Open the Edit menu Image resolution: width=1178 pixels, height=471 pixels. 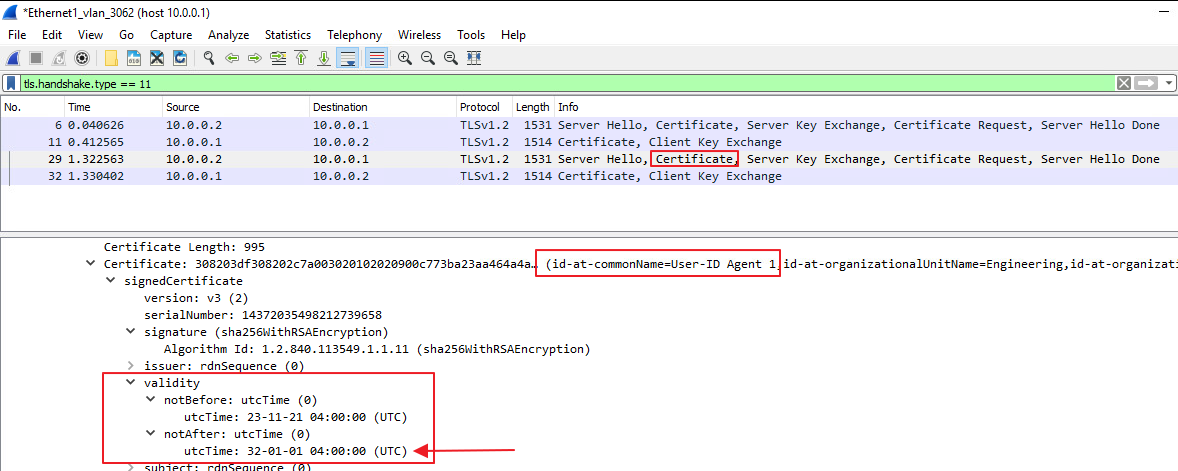coord(52,35)
